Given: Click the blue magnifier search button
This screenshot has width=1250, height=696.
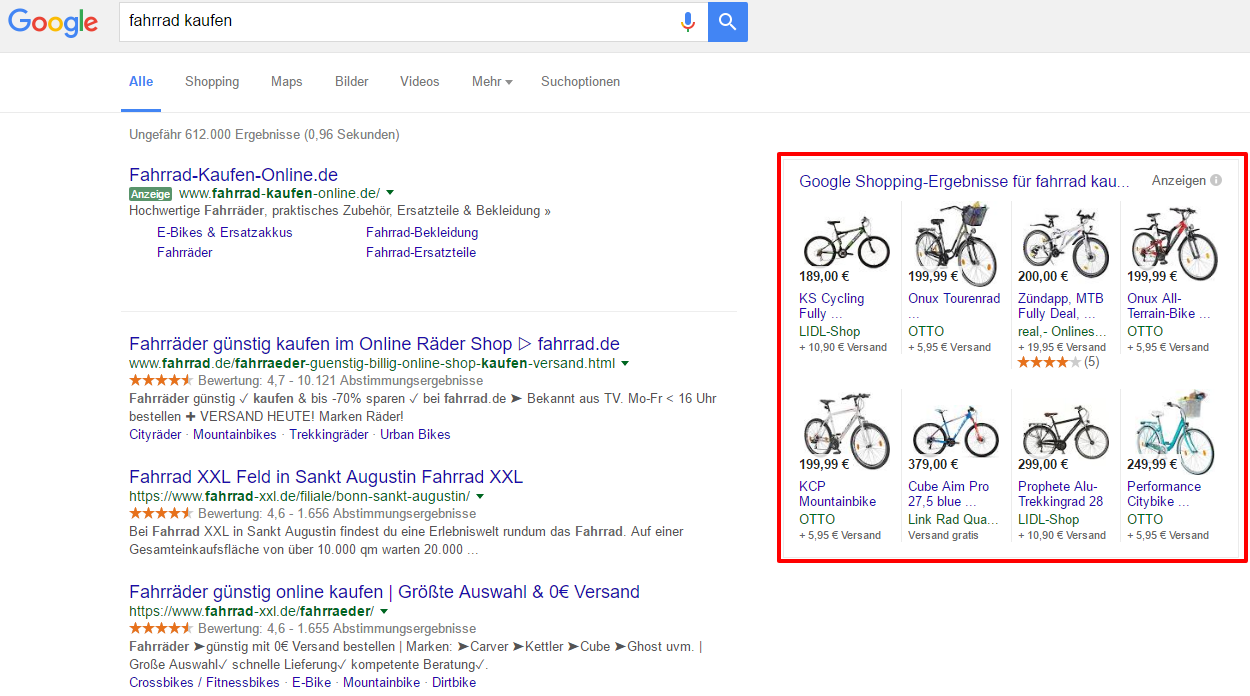Looking at the screenshot, I should coord(728,21).
